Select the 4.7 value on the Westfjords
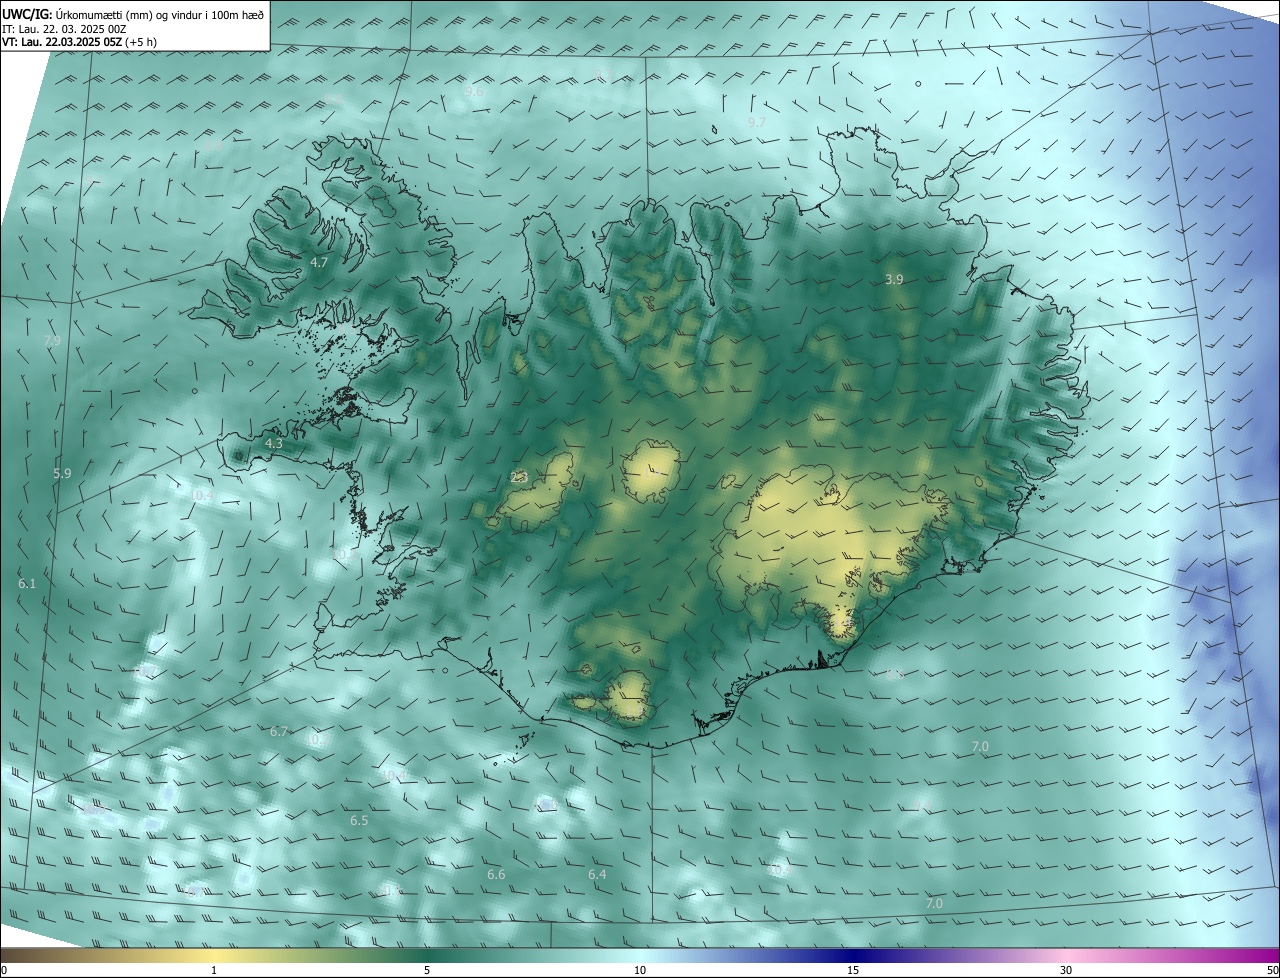This screenshot has width=1280, height=978. click(319, 262)
